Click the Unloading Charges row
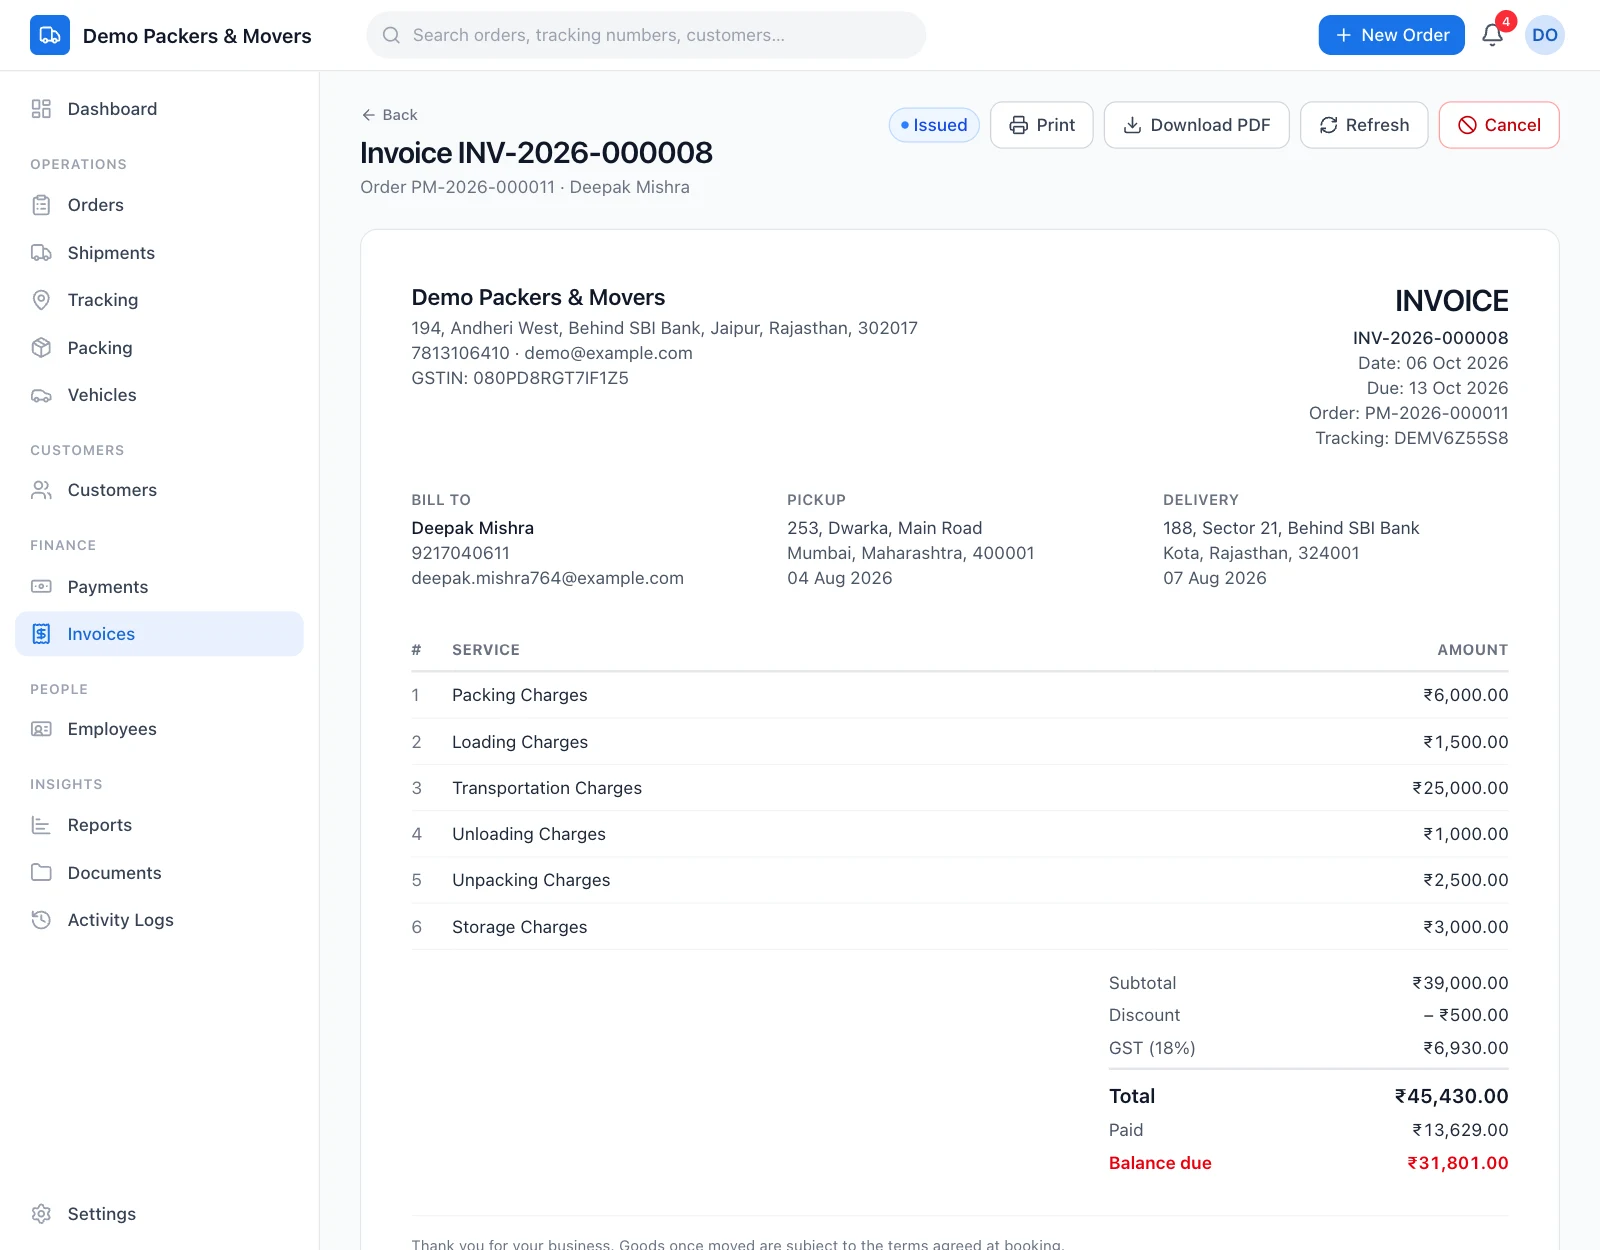The image size is (1600, 1250). 959,834
